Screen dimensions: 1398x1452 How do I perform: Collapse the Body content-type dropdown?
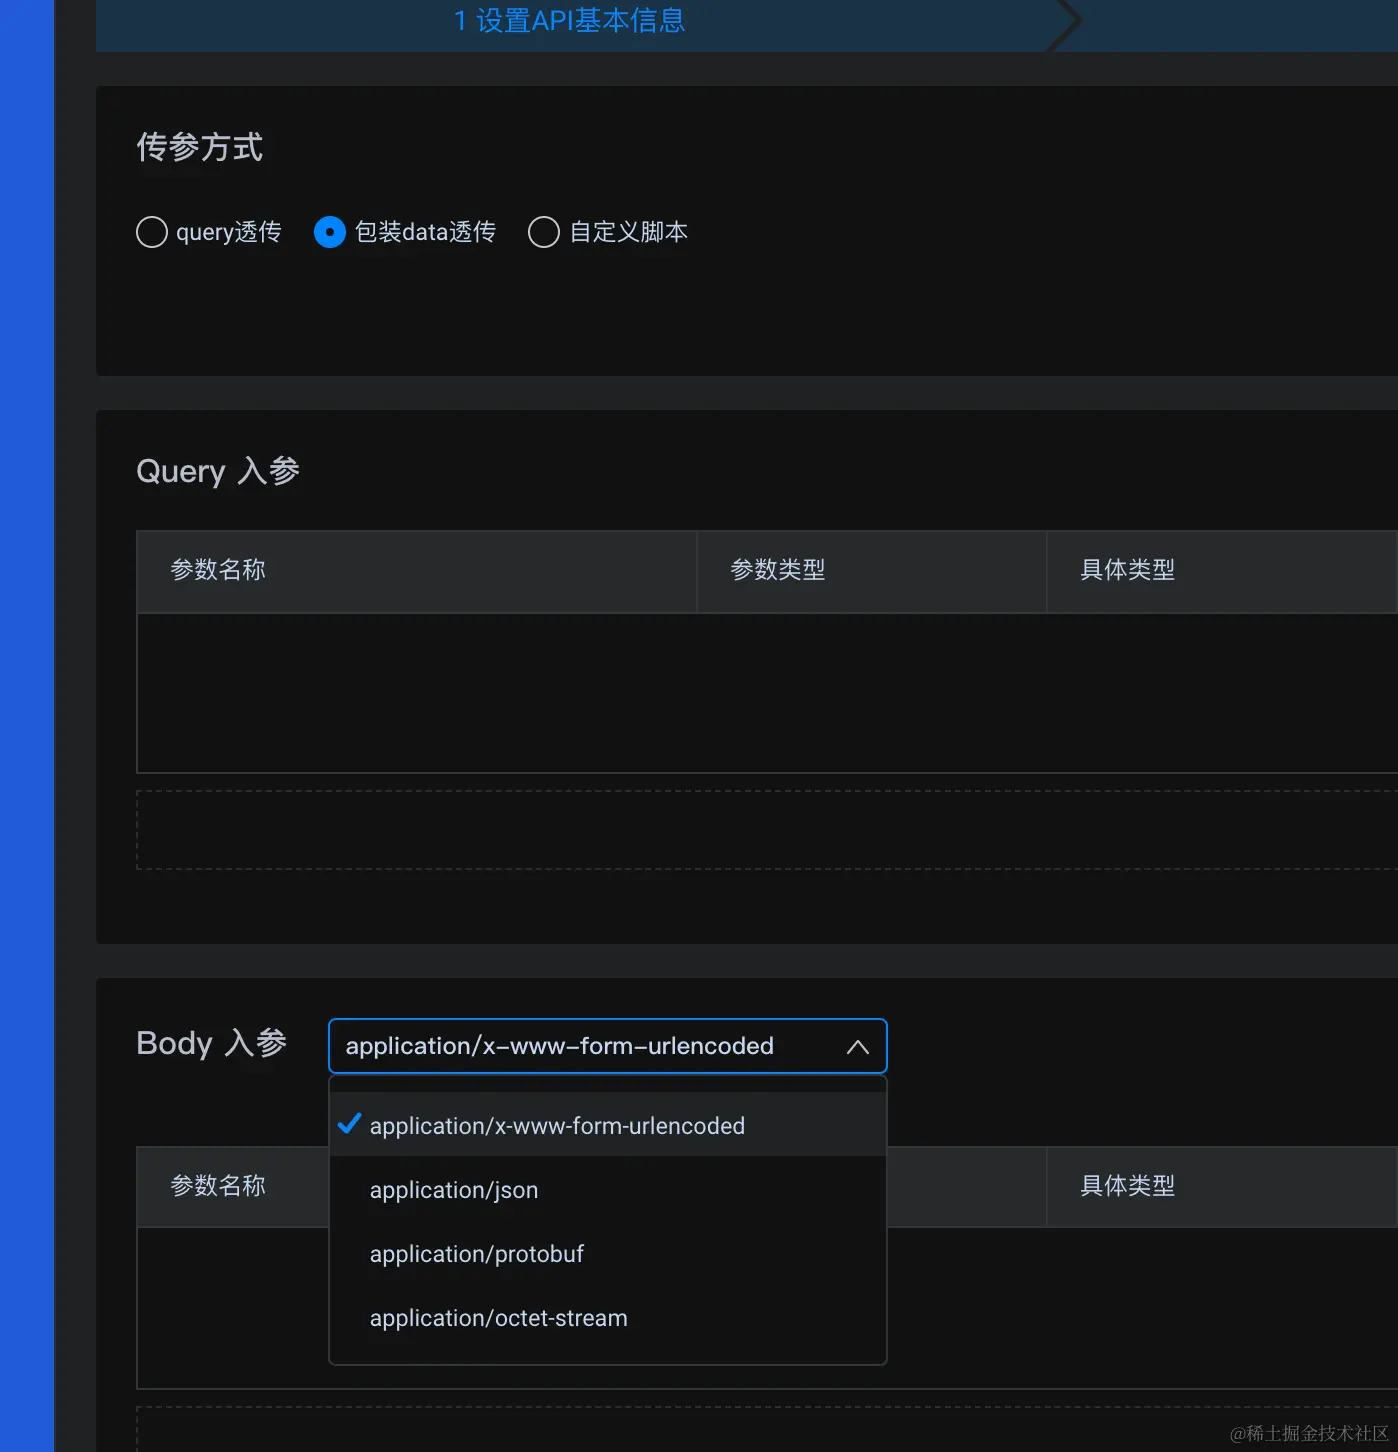608,1046
